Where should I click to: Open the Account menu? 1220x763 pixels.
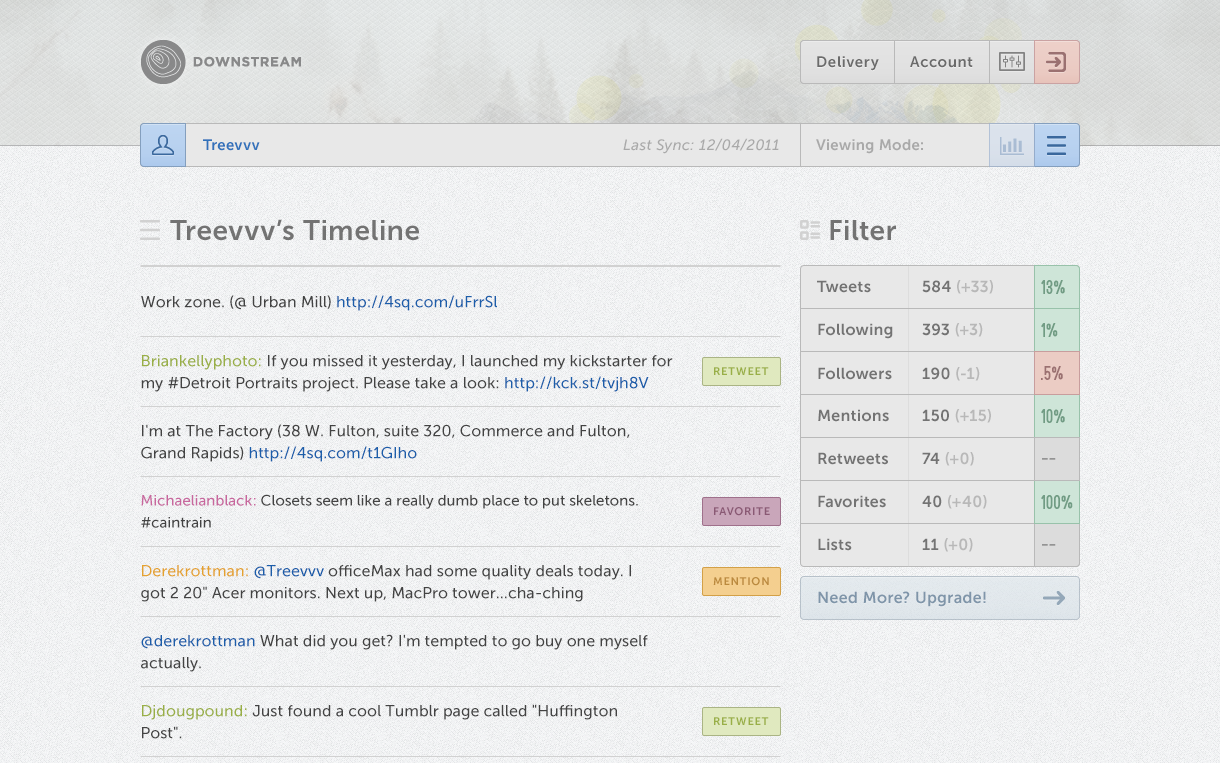tap(941, 62)
